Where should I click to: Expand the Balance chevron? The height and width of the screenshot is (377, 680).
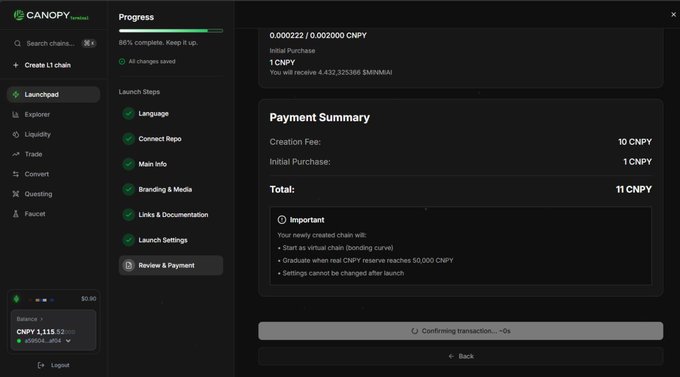42,319
